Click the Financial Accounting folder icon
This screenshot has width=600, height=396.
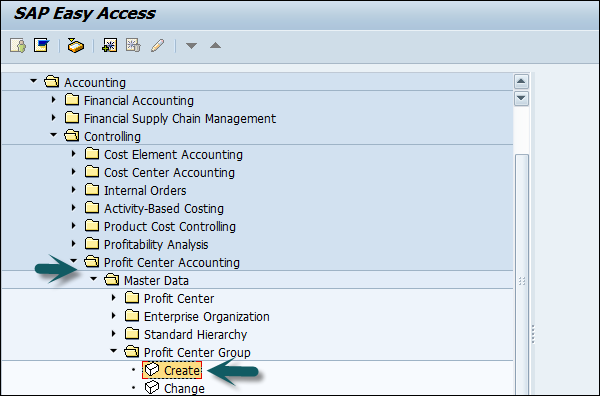pyautogui.click(x=72, y=100)
